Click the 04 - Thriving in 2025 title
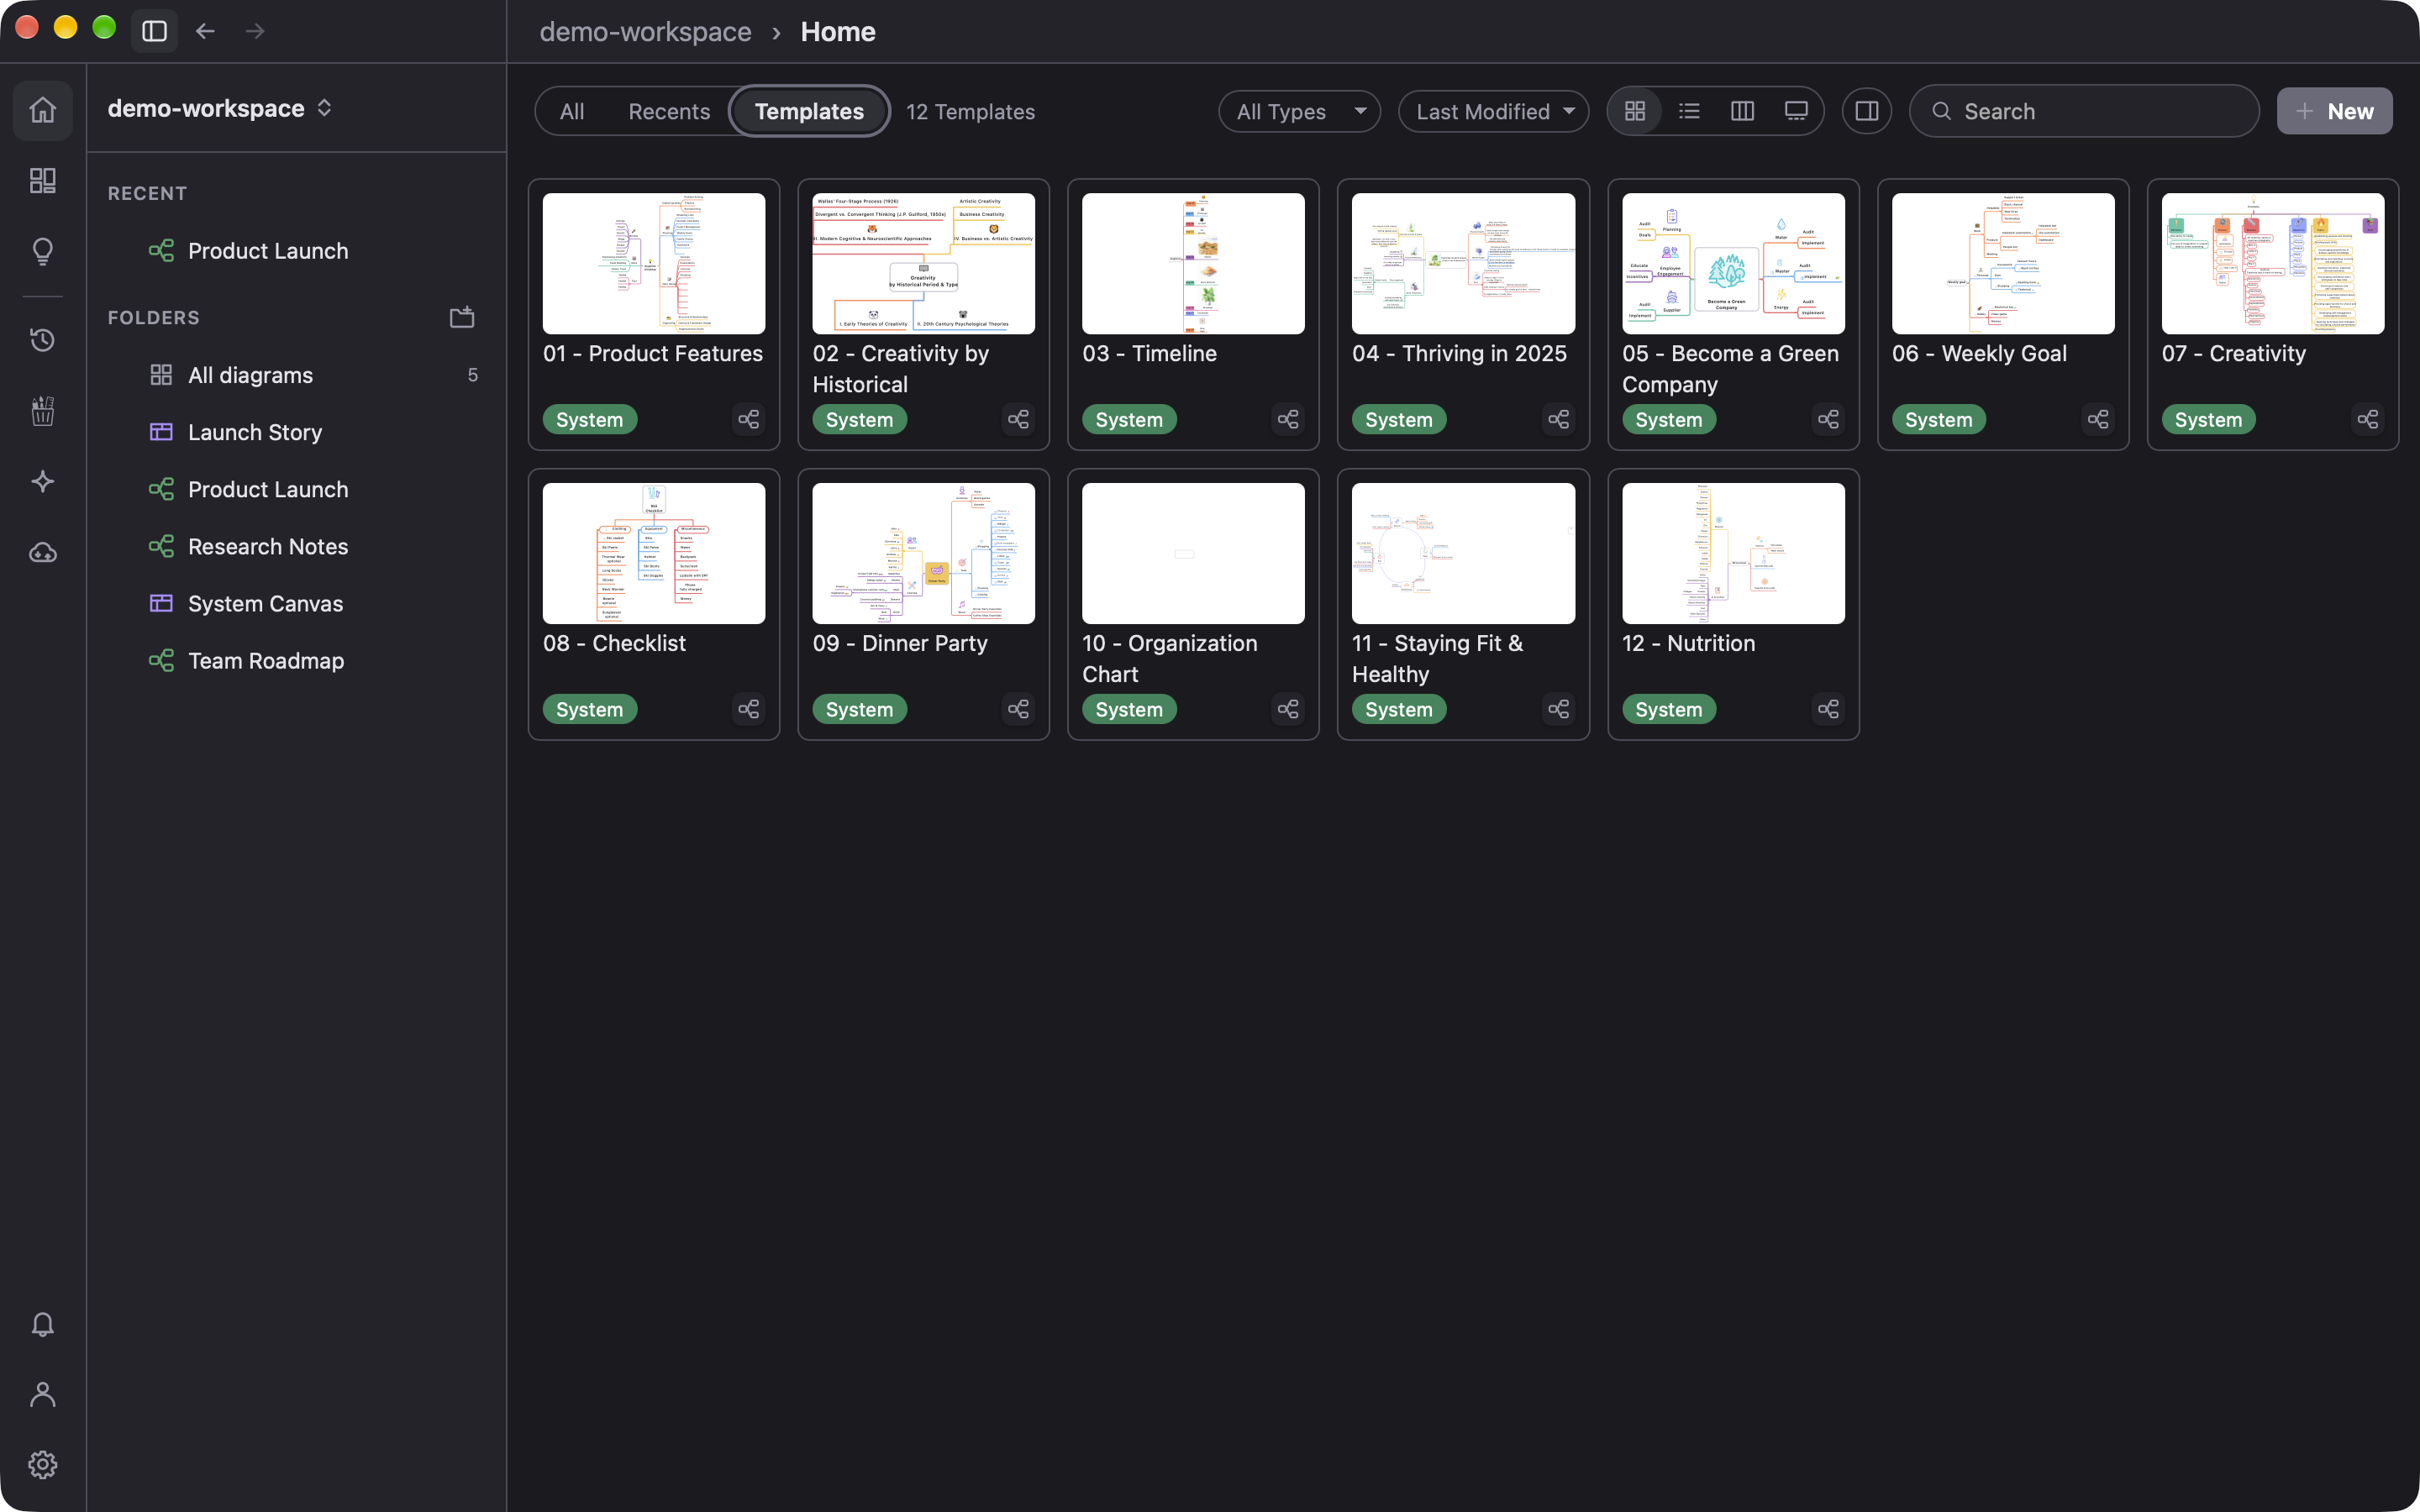The height and width of the screenshot is (1512, 2420). point(1459,353)
